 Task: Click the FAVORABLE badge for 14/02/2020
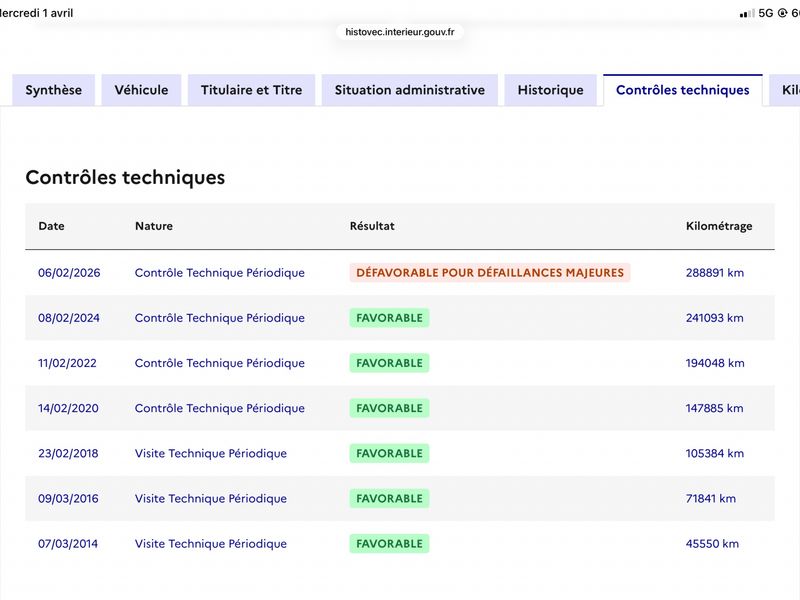pyautogui.click(x=389, y=408)
